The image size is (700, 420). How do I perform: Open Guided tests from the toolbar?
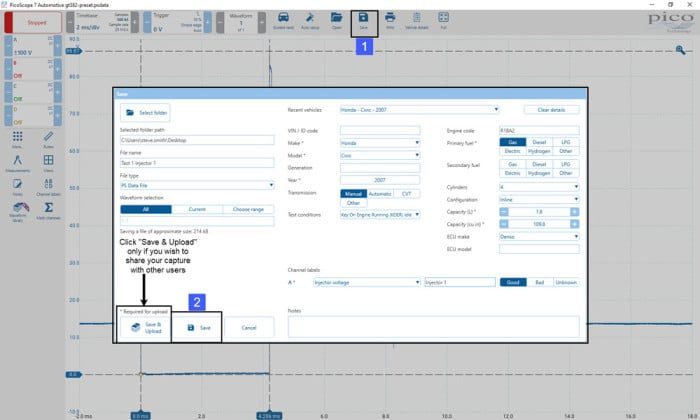pyautogui.click(x=283, y=21)
